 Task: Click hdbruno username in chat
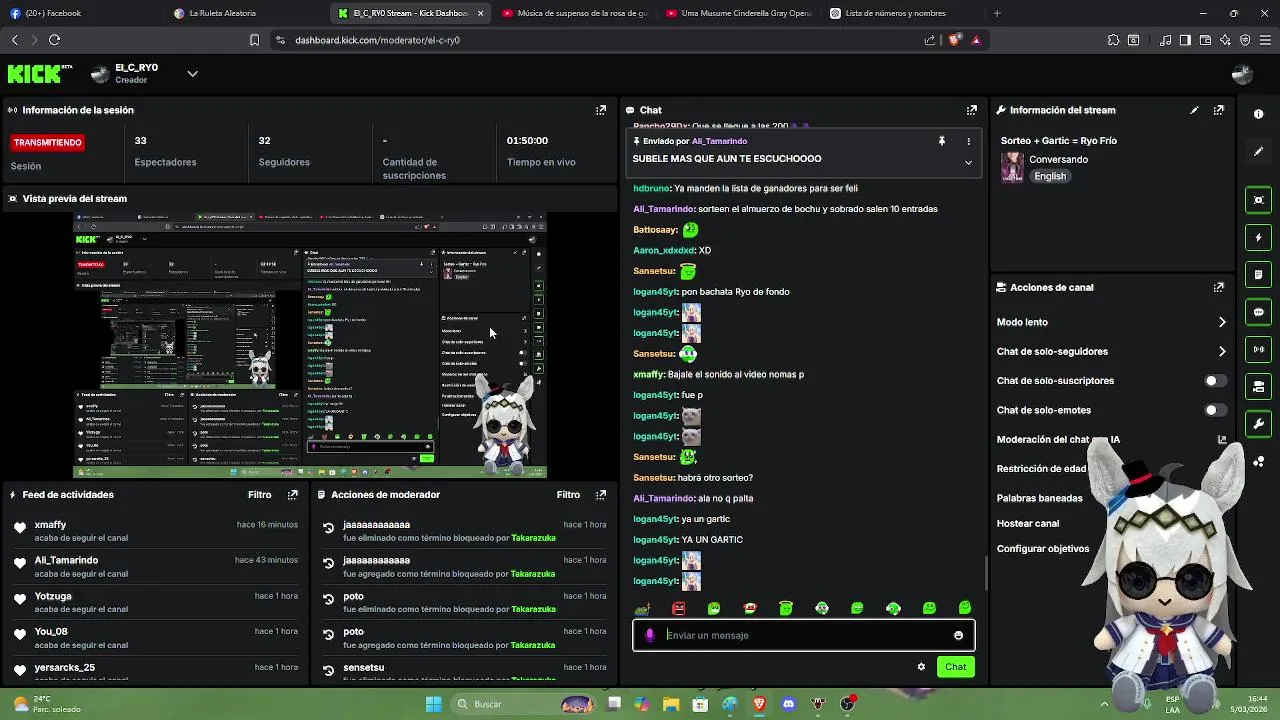coord(651,188)
